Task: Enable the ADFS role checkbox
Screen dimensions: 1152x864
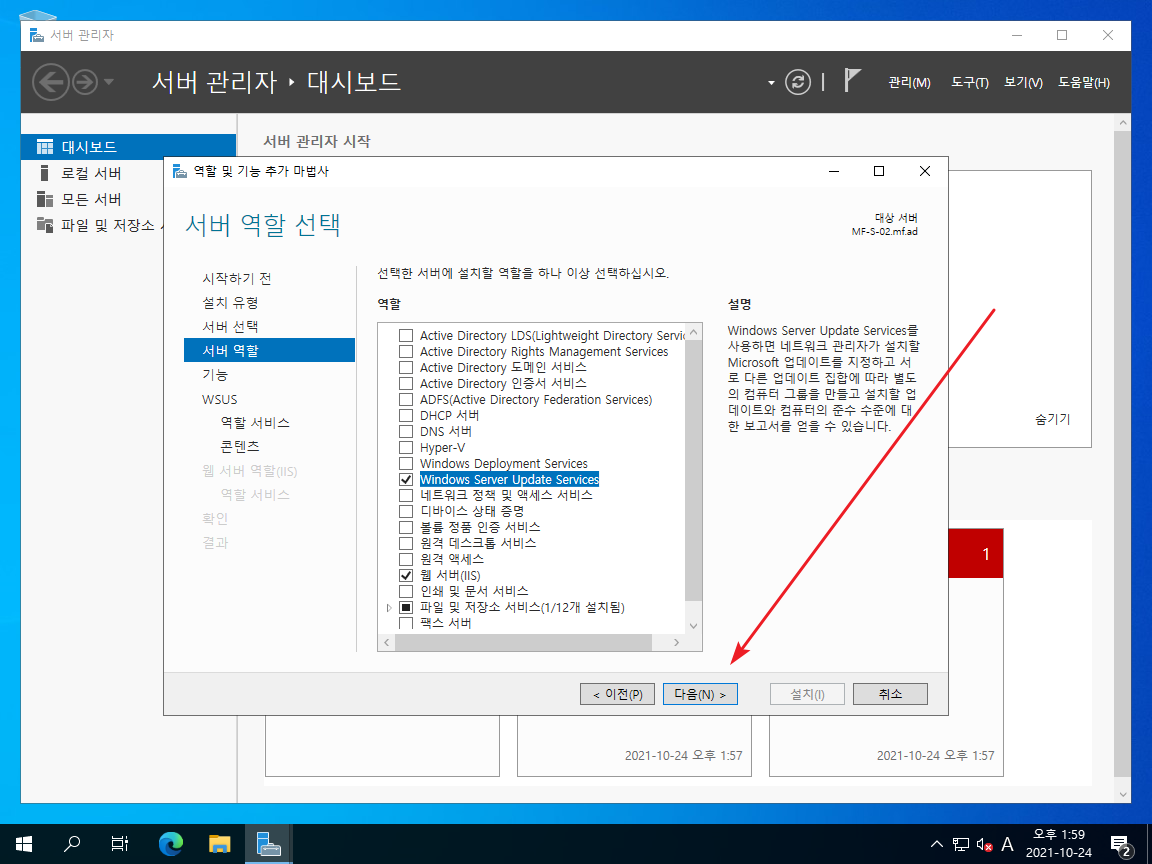Action: click(406, 400)
